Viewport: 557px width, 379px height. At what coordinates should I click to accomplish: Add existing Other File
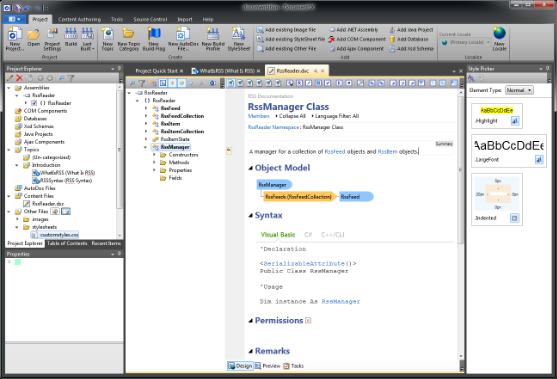(x=286, y=49)
